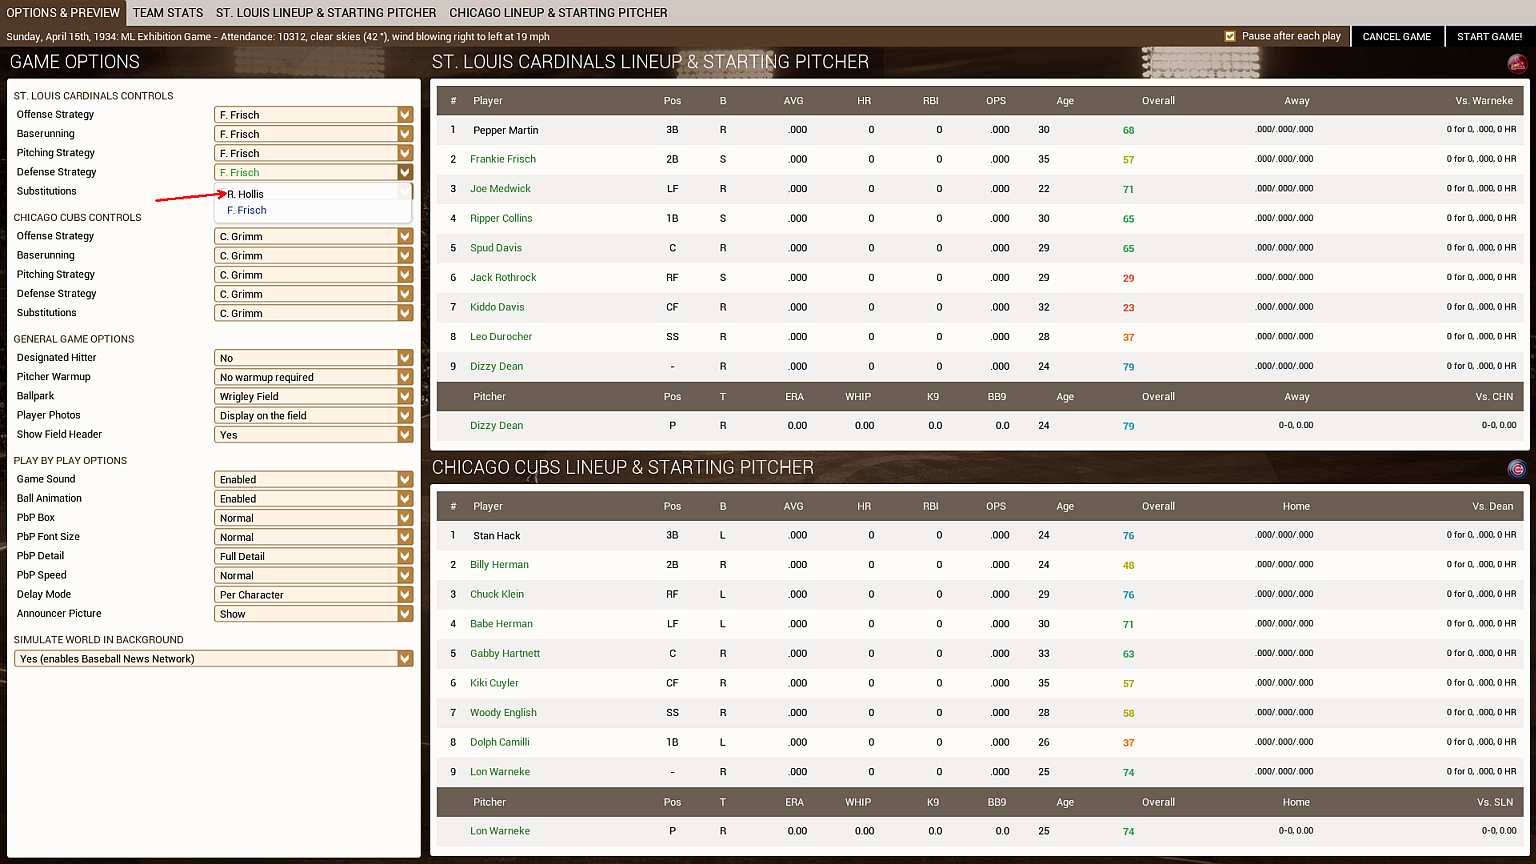Open the Pitcher Warmup dropdown
The width and height of the screenshot is (1536, 864).
pos(313,377)
